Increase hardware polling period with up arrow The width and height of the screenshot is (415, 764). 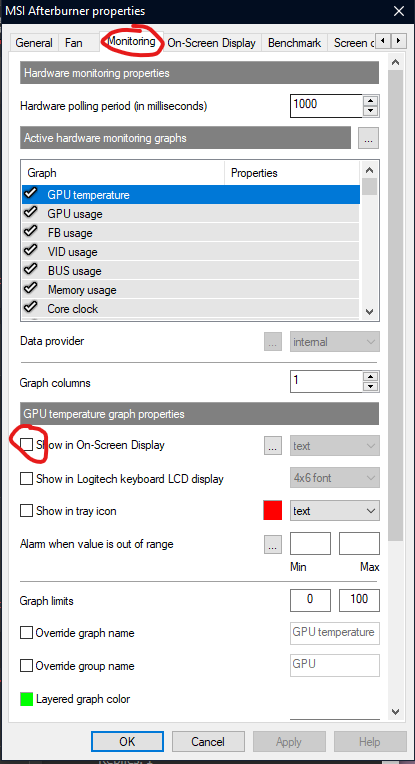[371, 101]
